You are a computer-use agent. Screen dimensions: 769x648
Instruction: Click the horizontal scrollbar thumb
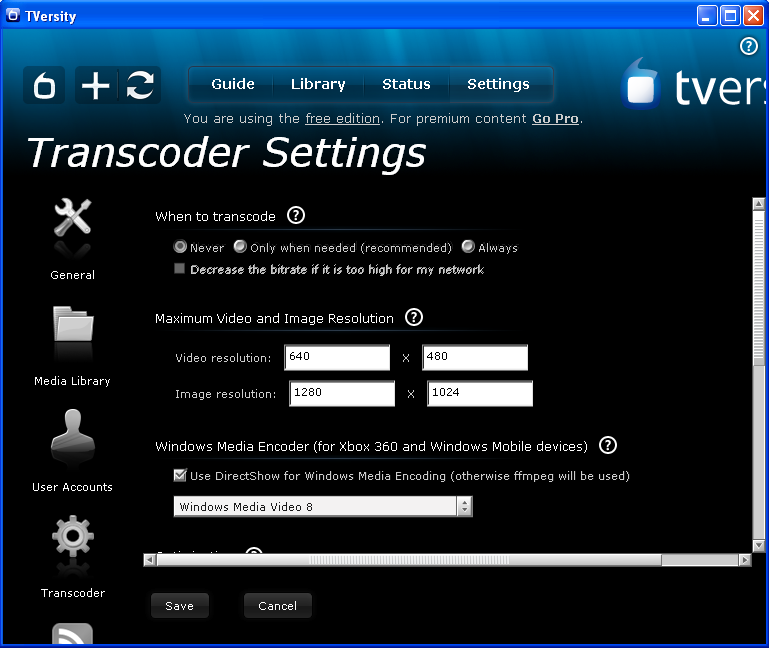click(409, 560)
